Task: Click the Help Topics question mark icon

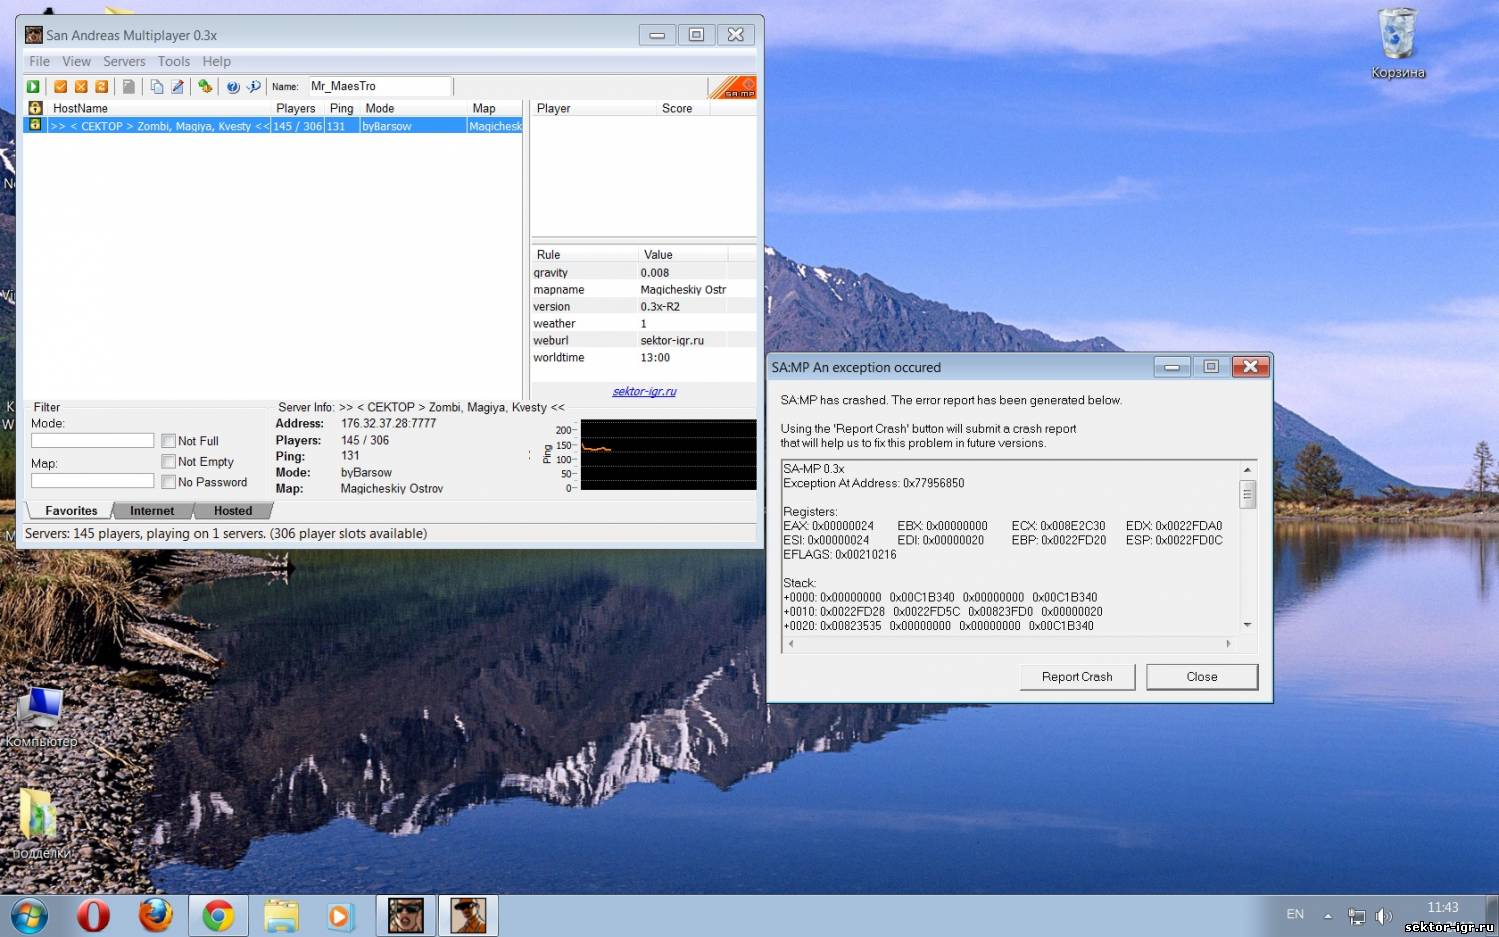Action: 233,87
